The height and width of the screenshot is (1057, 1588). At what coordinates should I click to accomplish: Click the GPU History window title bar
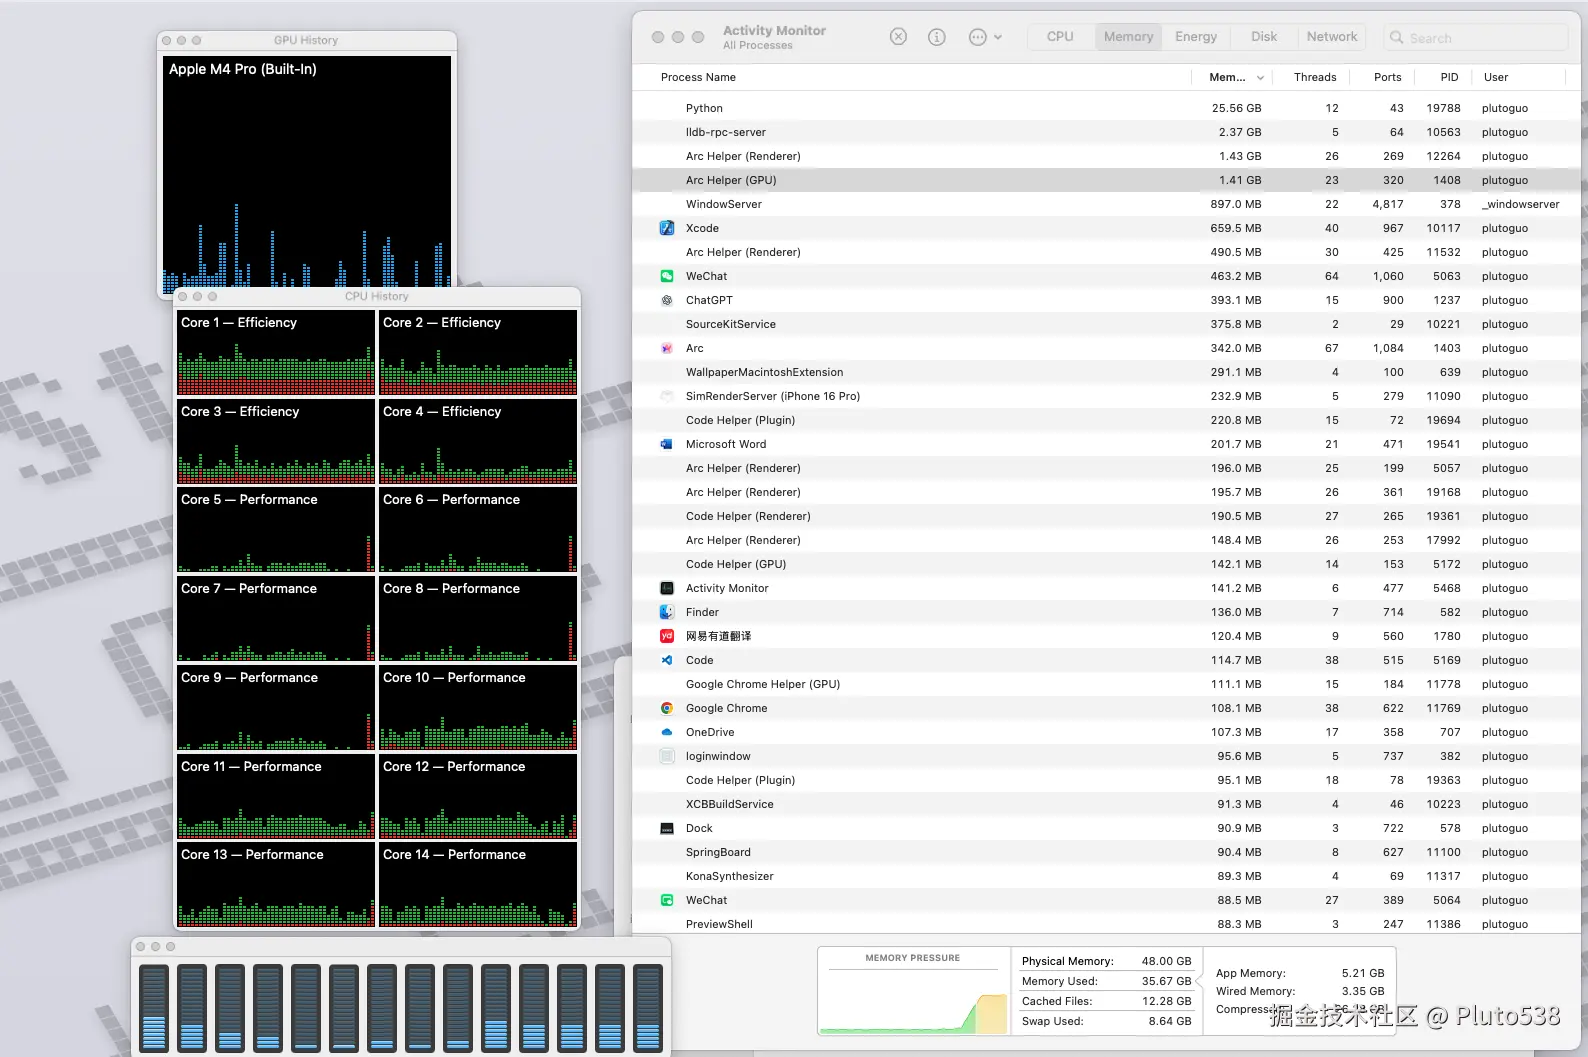pyautogui.click(x=307, y=40)
